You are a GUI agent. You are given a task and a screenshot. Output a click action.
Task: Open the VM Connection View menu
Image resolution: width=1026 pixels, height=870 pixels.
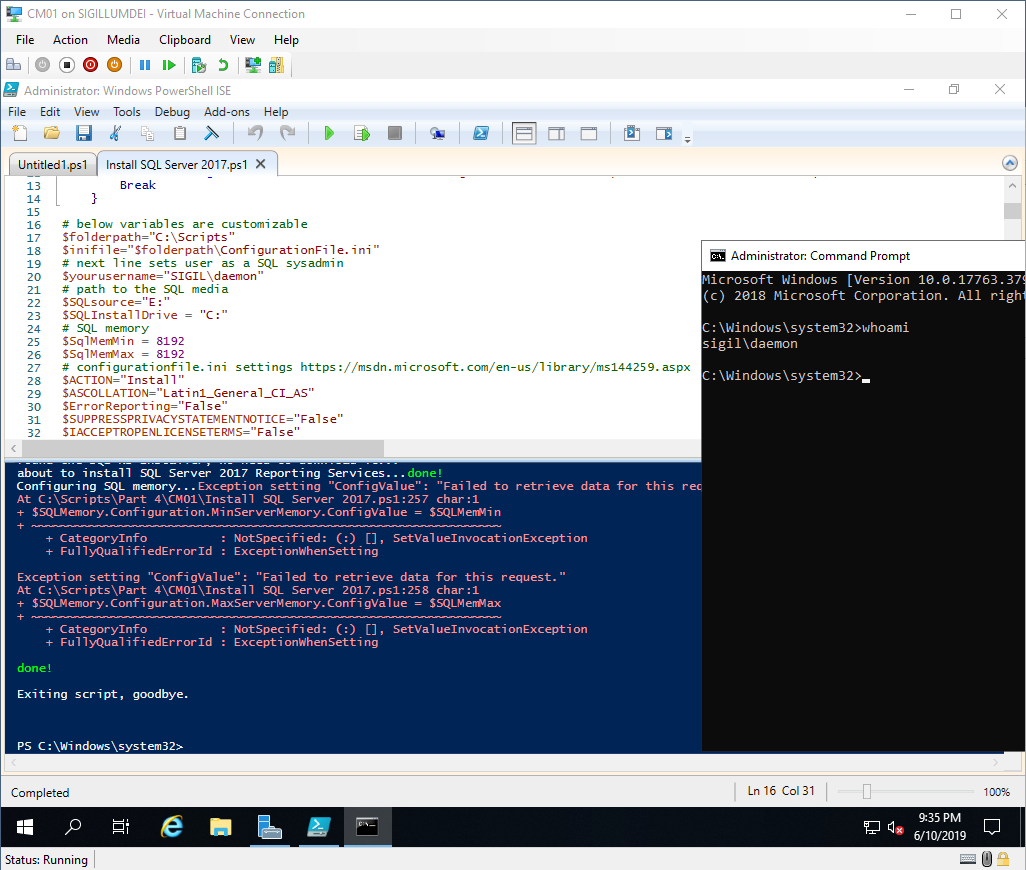pos(242,40)
